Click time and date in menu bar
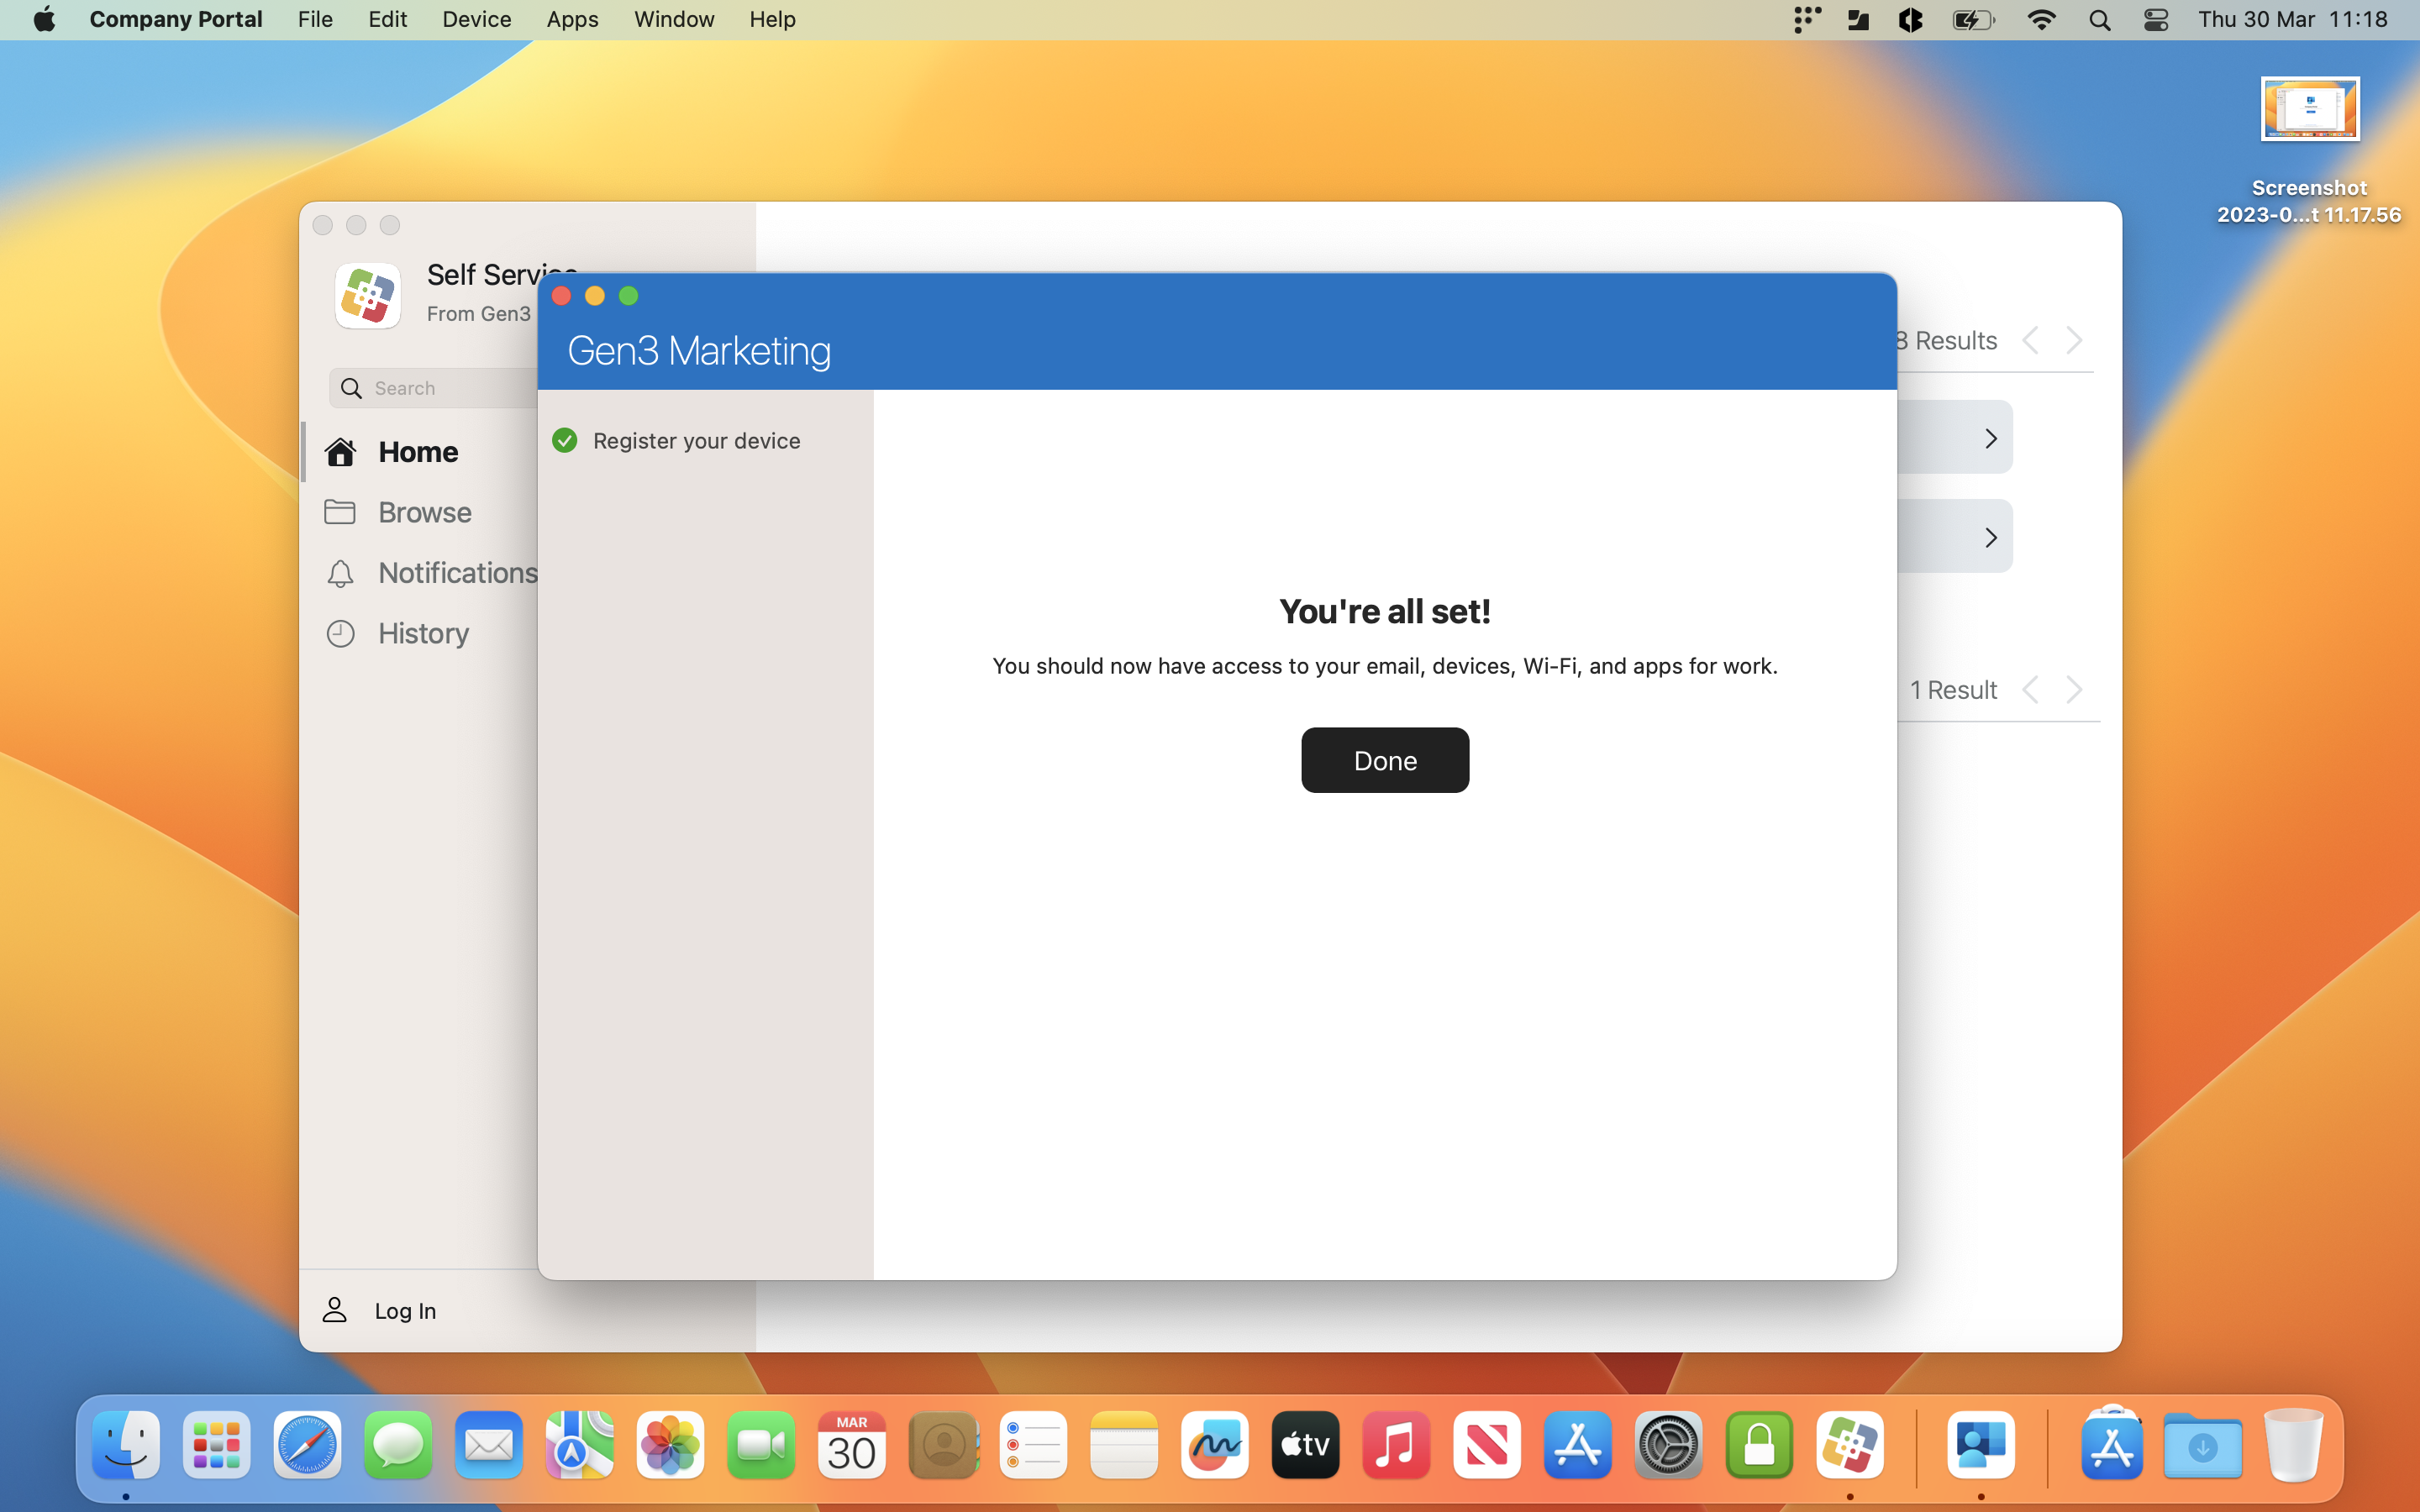 pyautogui.click(x=2293, y=19)
